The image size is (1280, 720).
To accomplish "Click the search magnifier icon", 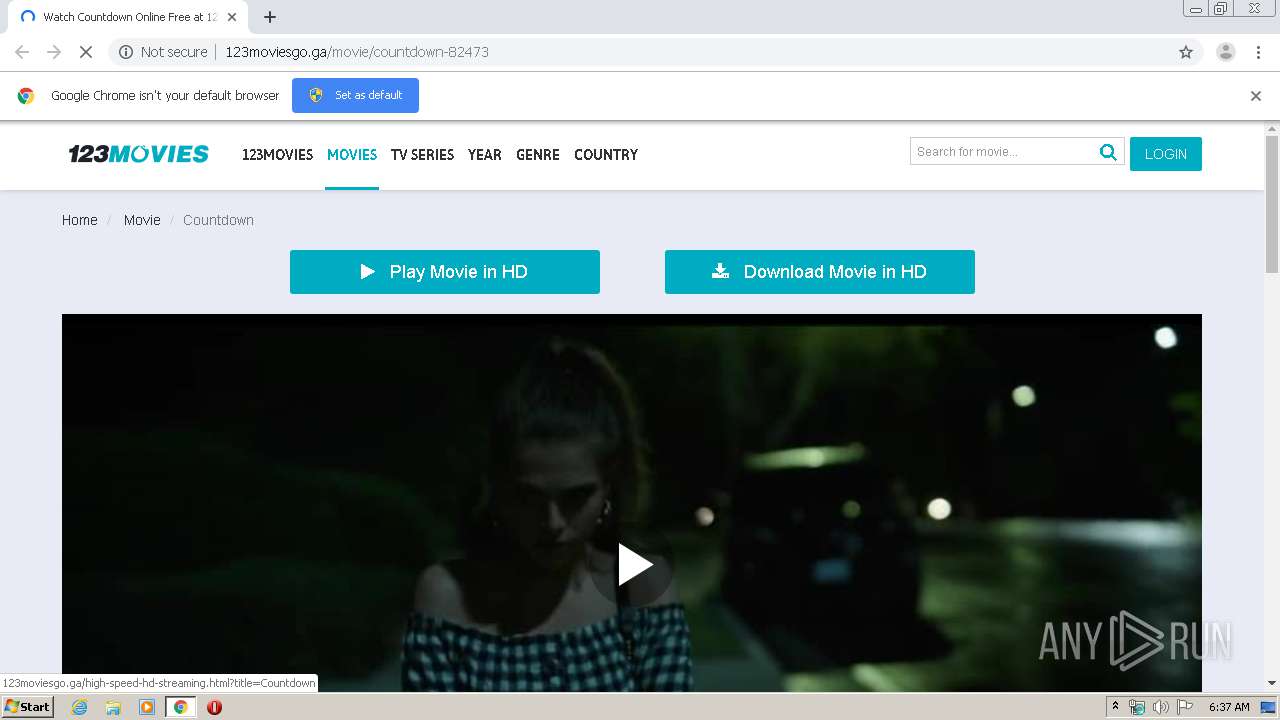I will coord(1108,152).
